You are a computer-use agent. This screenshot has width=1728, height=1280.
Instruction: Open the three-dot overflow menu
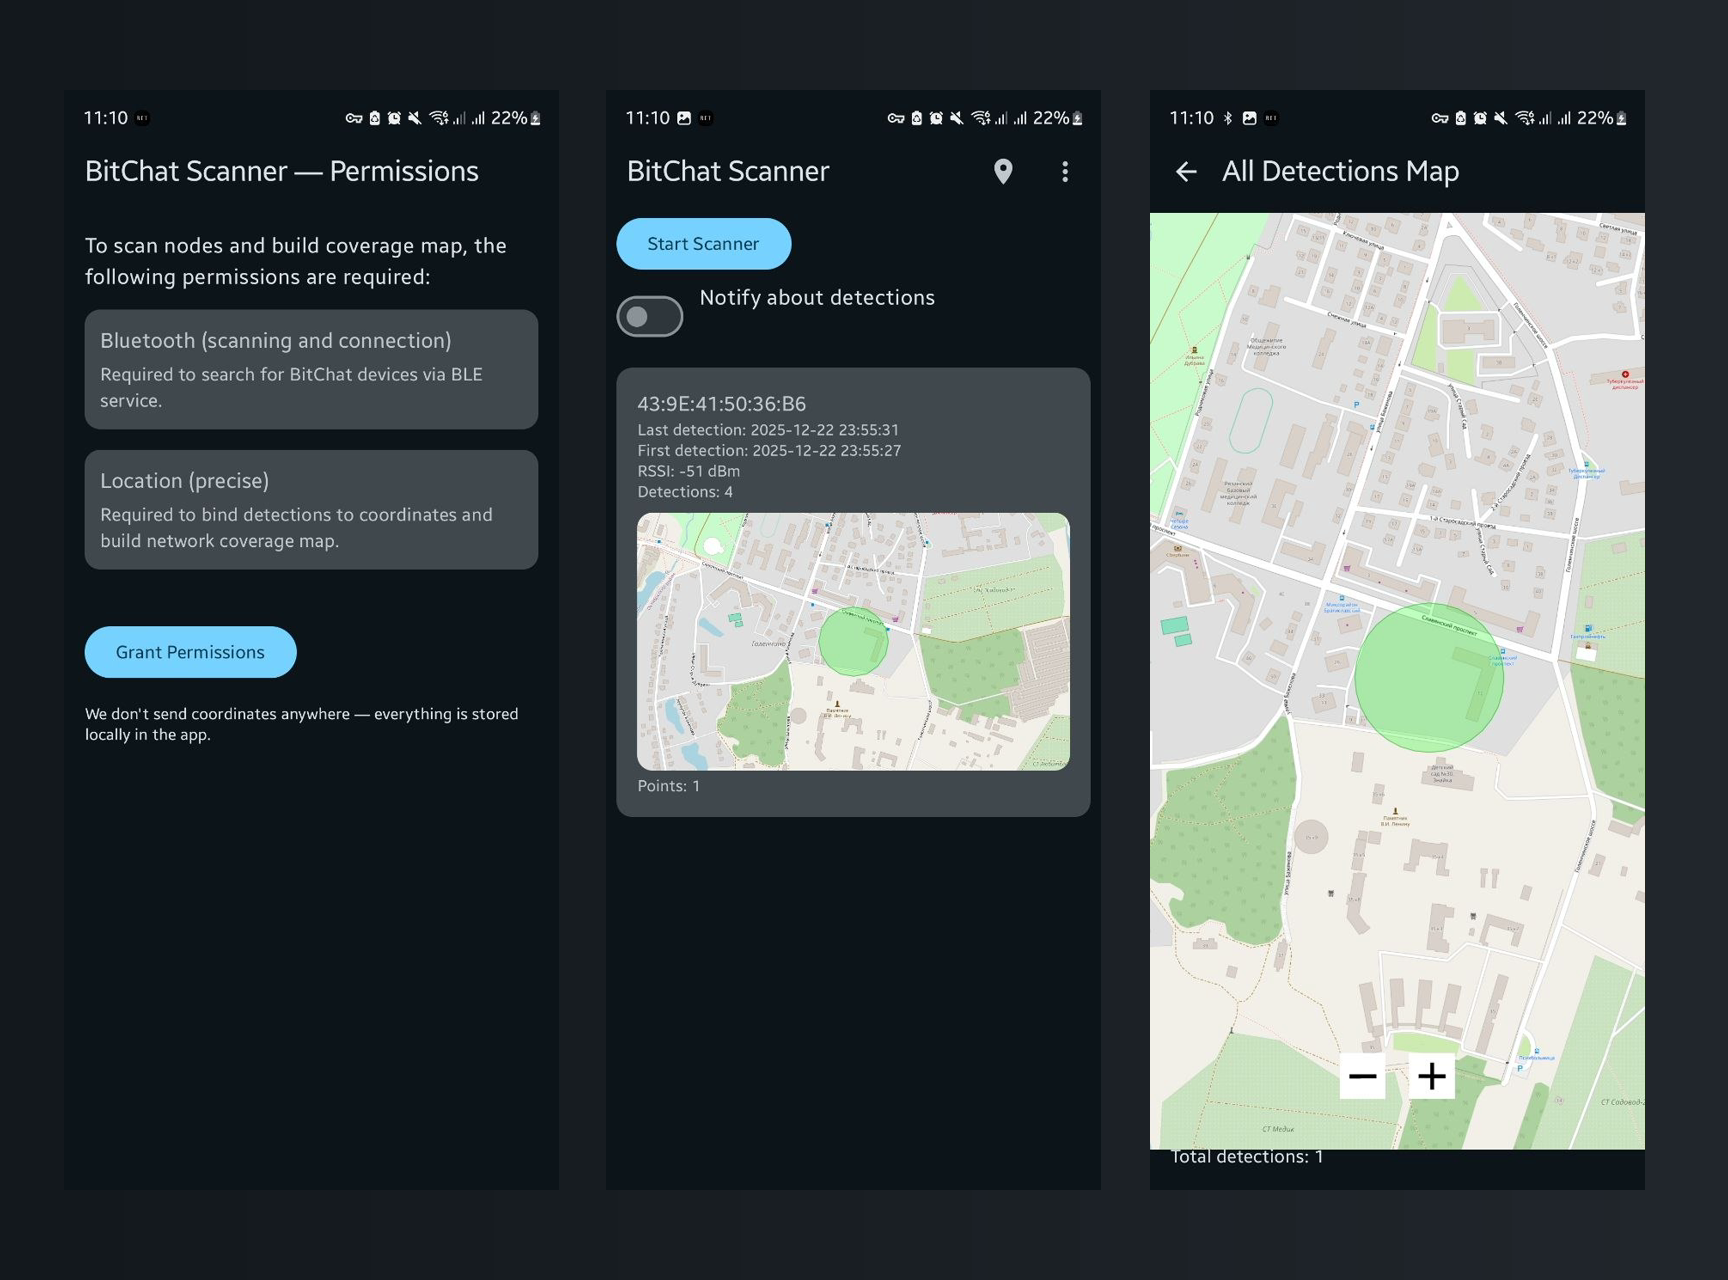point(1065,172)
